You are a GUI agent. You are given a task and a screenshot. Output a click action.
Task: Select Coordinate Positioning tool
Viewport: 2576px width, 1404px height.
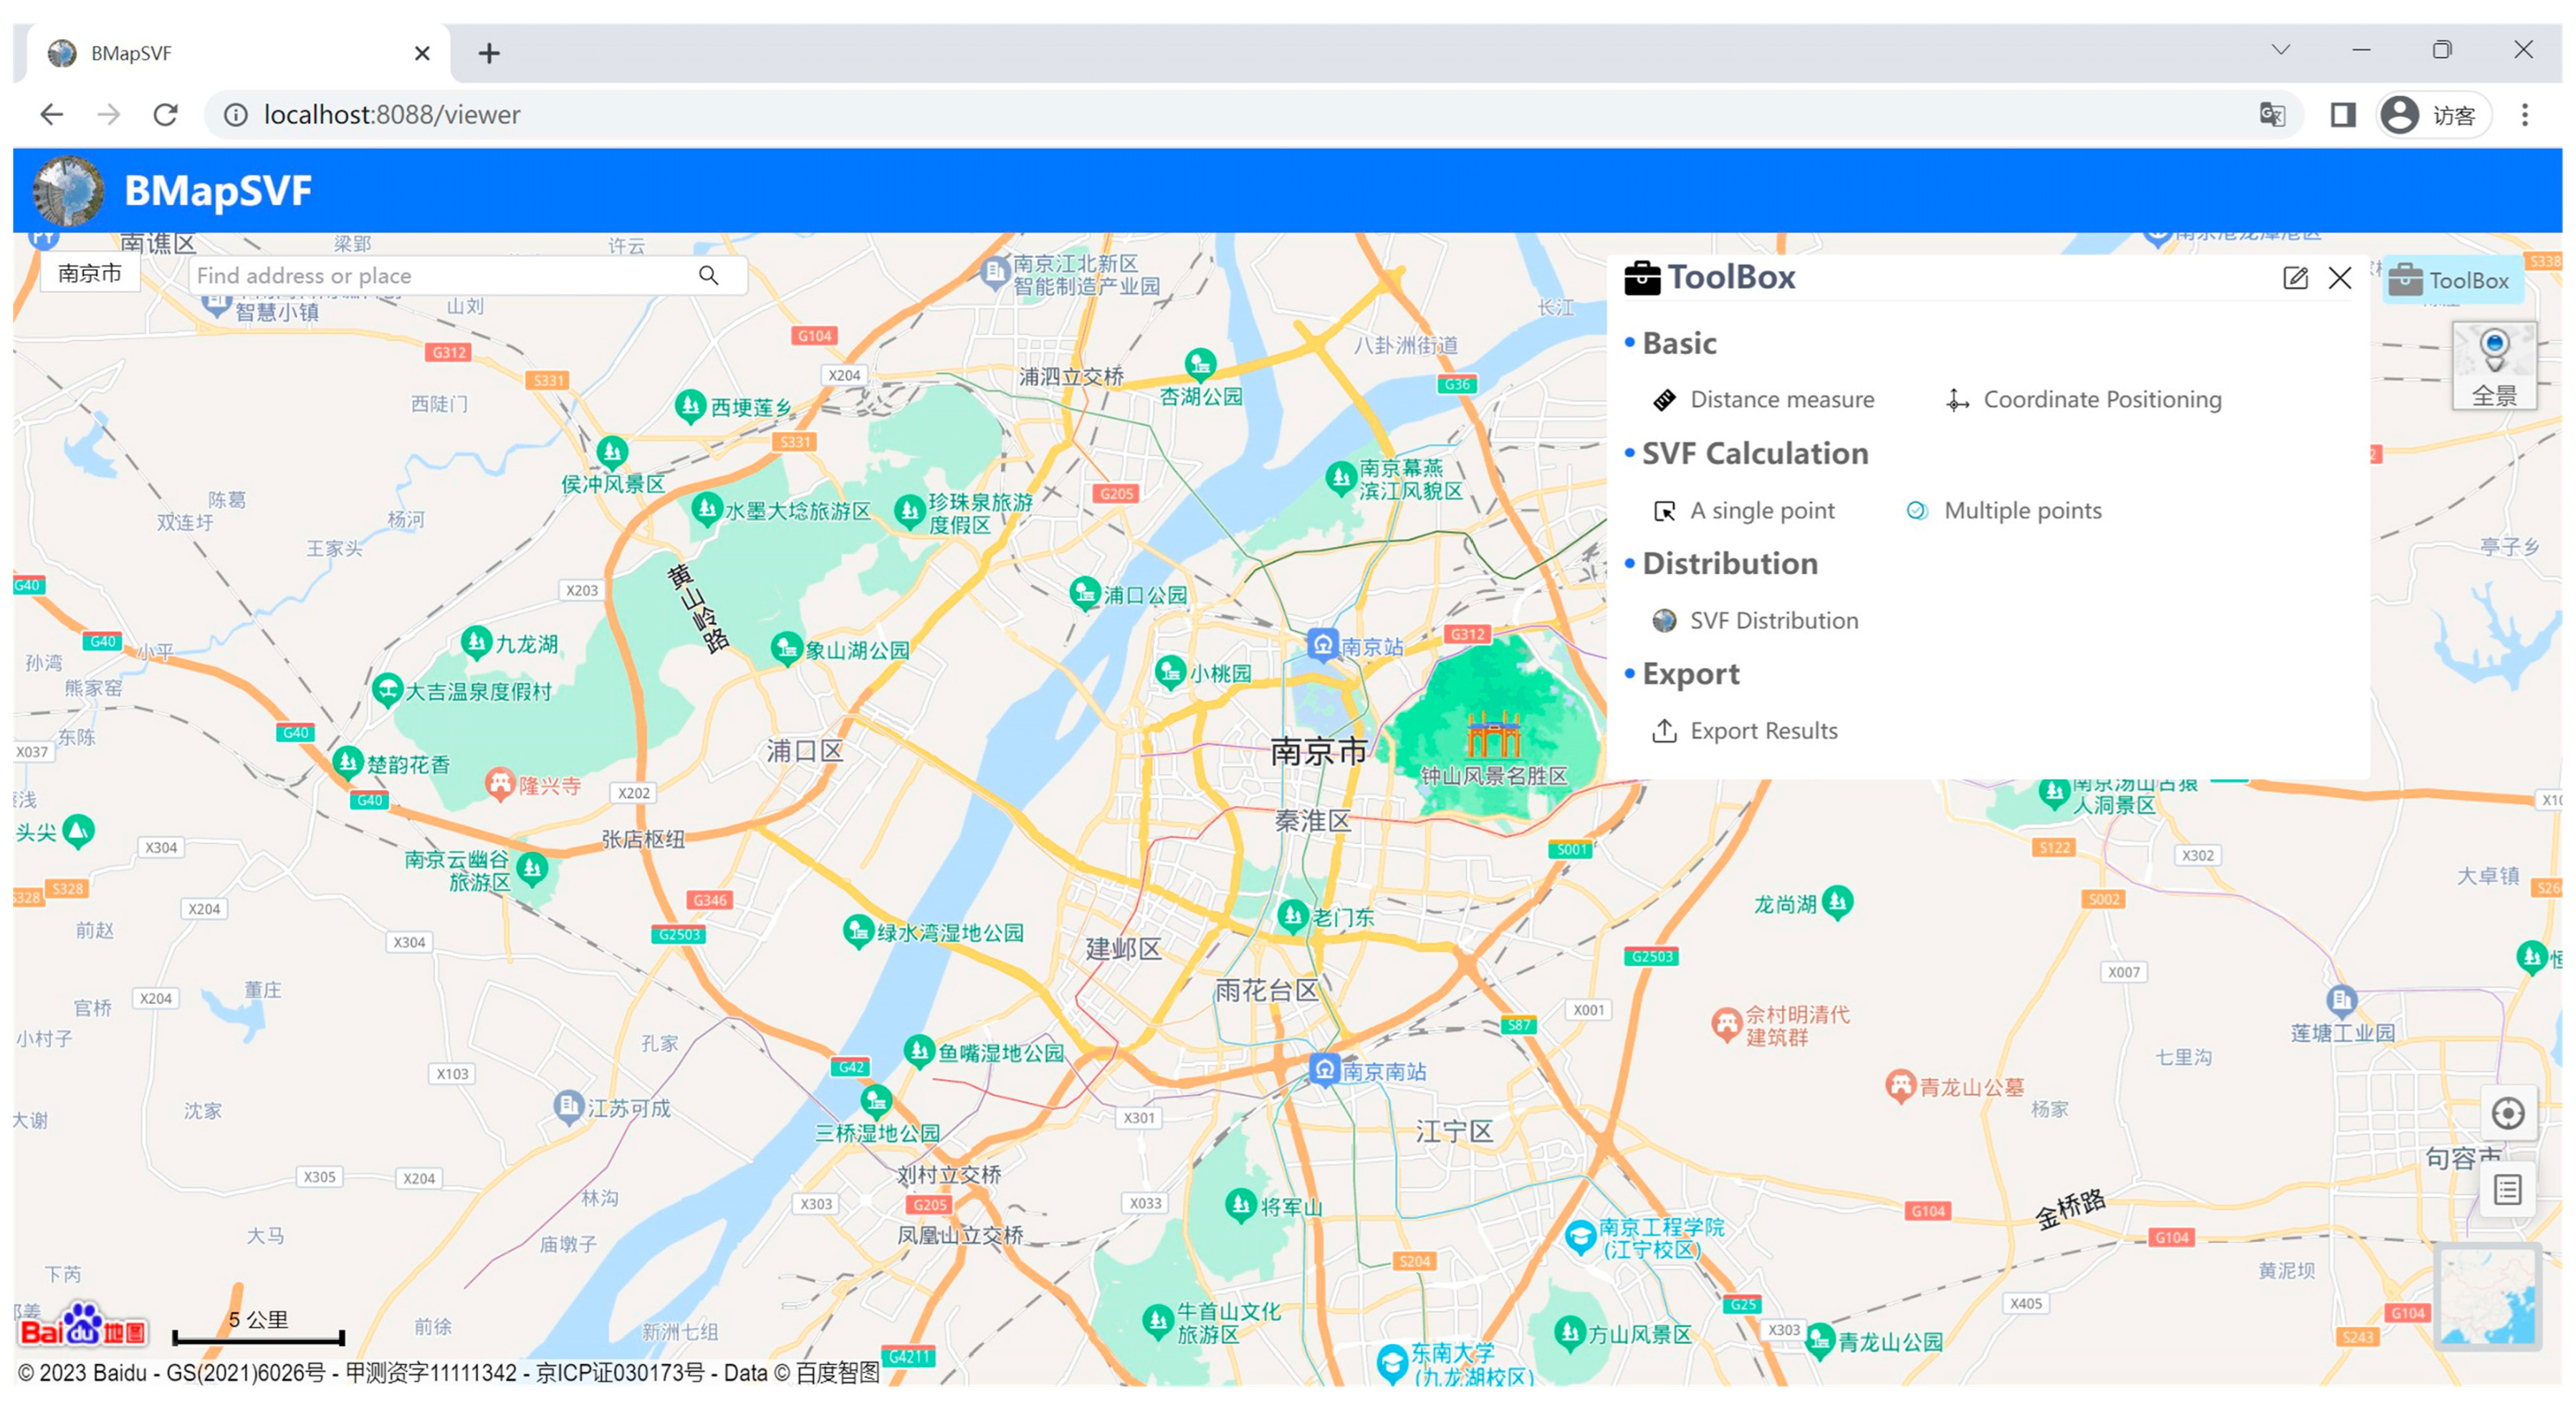pyautogui.click(x=2101, y=400)
